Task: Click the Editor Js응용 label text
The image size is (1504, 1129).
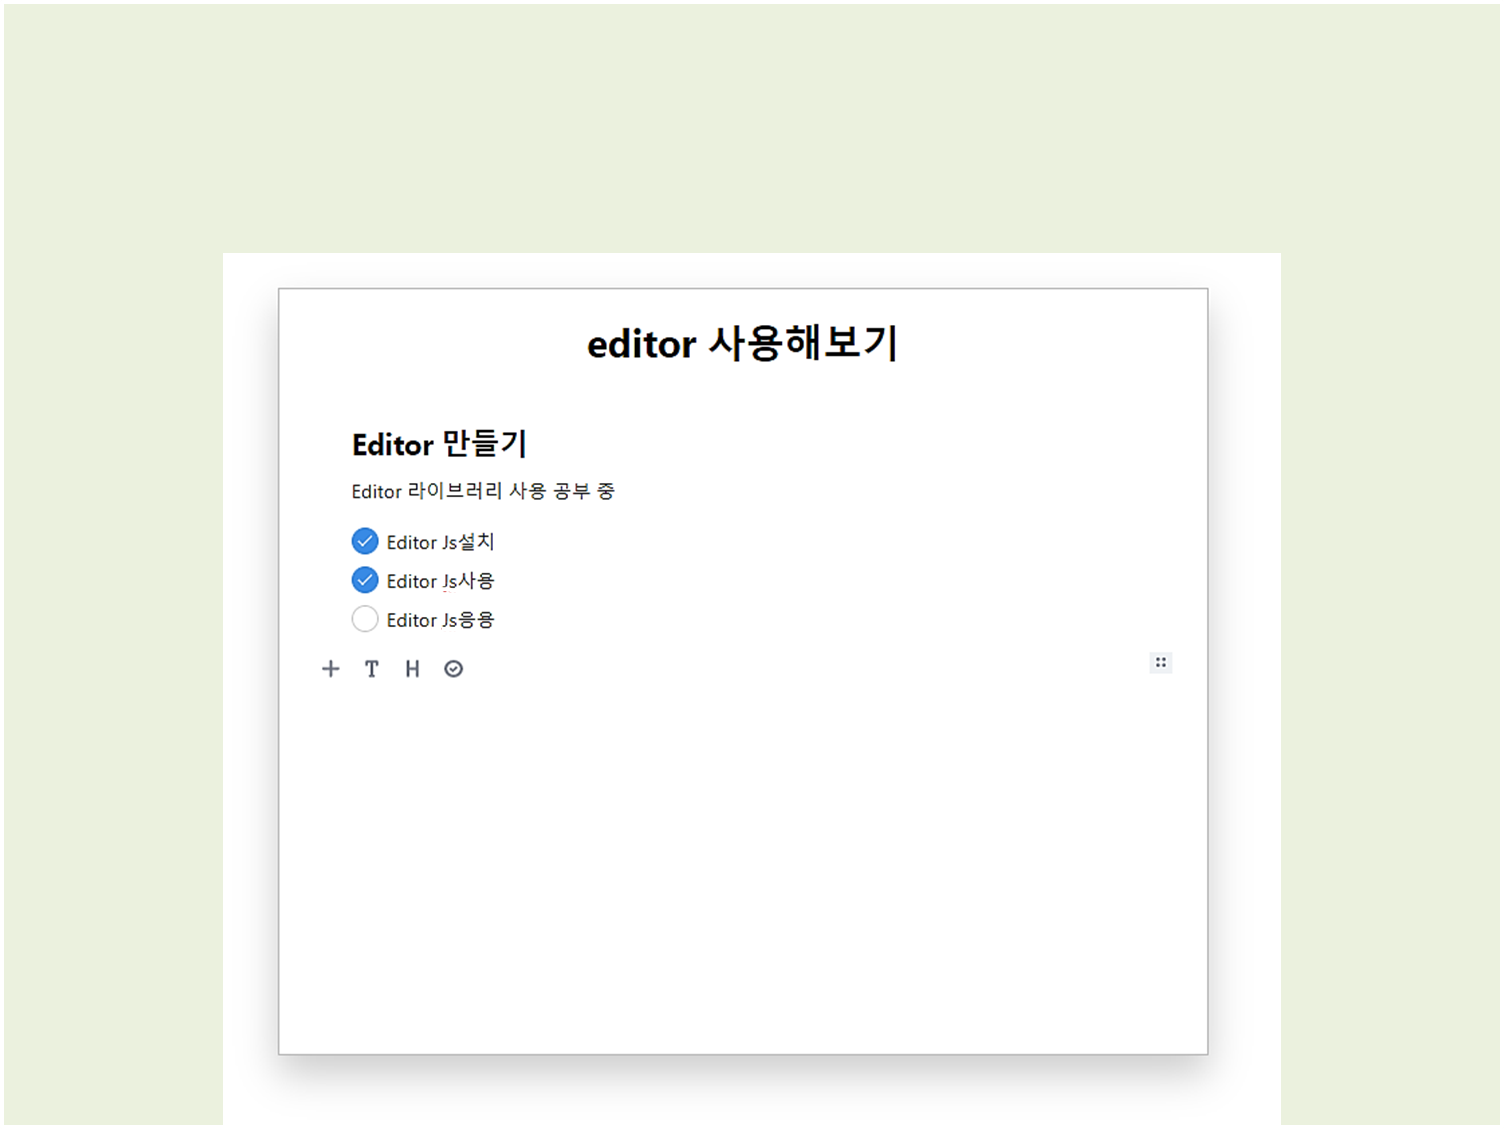Action: 442,619
